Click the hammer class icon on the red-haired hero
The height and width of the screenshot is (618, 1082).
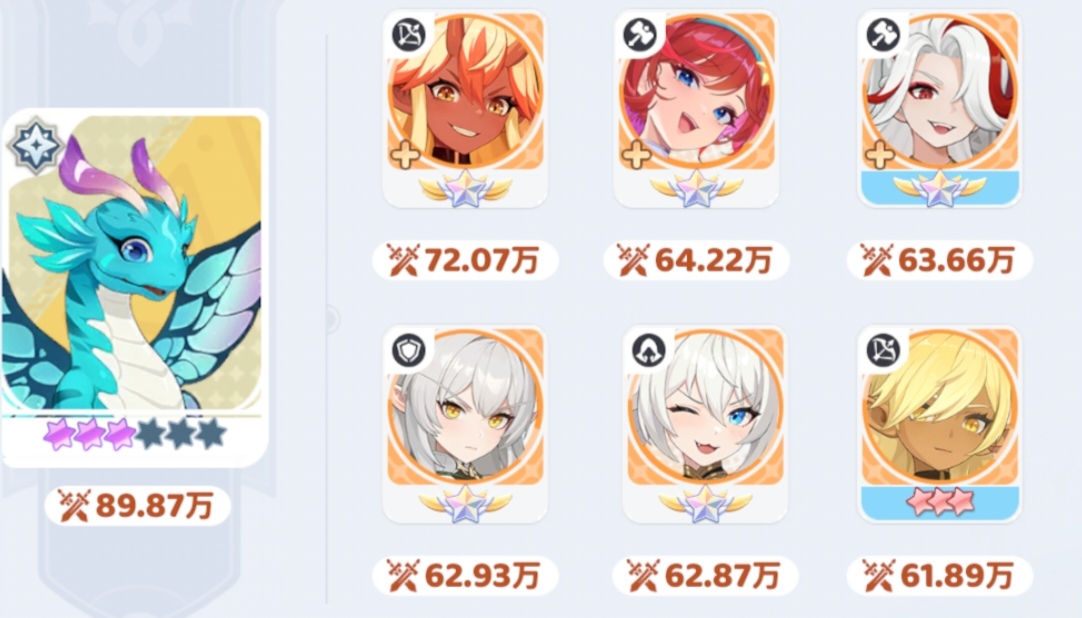coord(640,35)
